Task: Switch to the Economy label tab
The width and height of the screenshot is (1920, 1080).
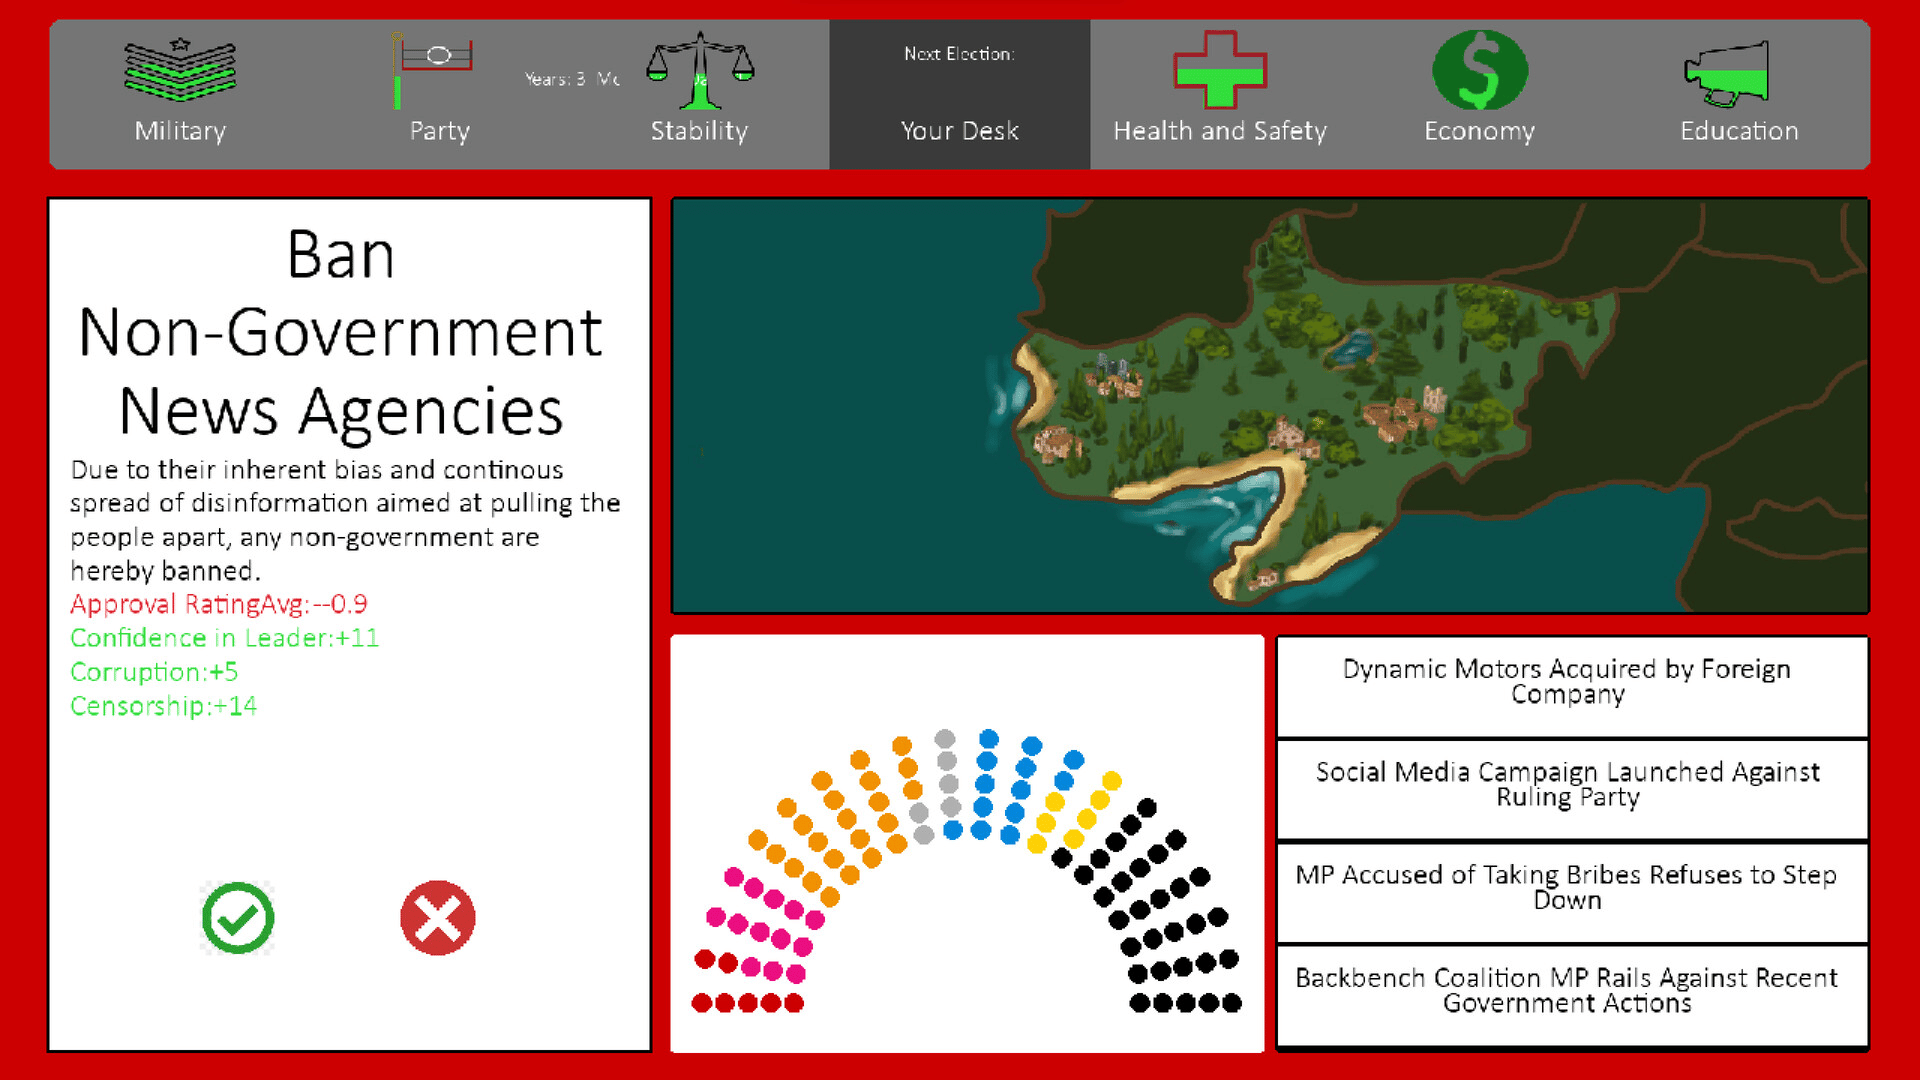Action: click(x=1479, y=131)
